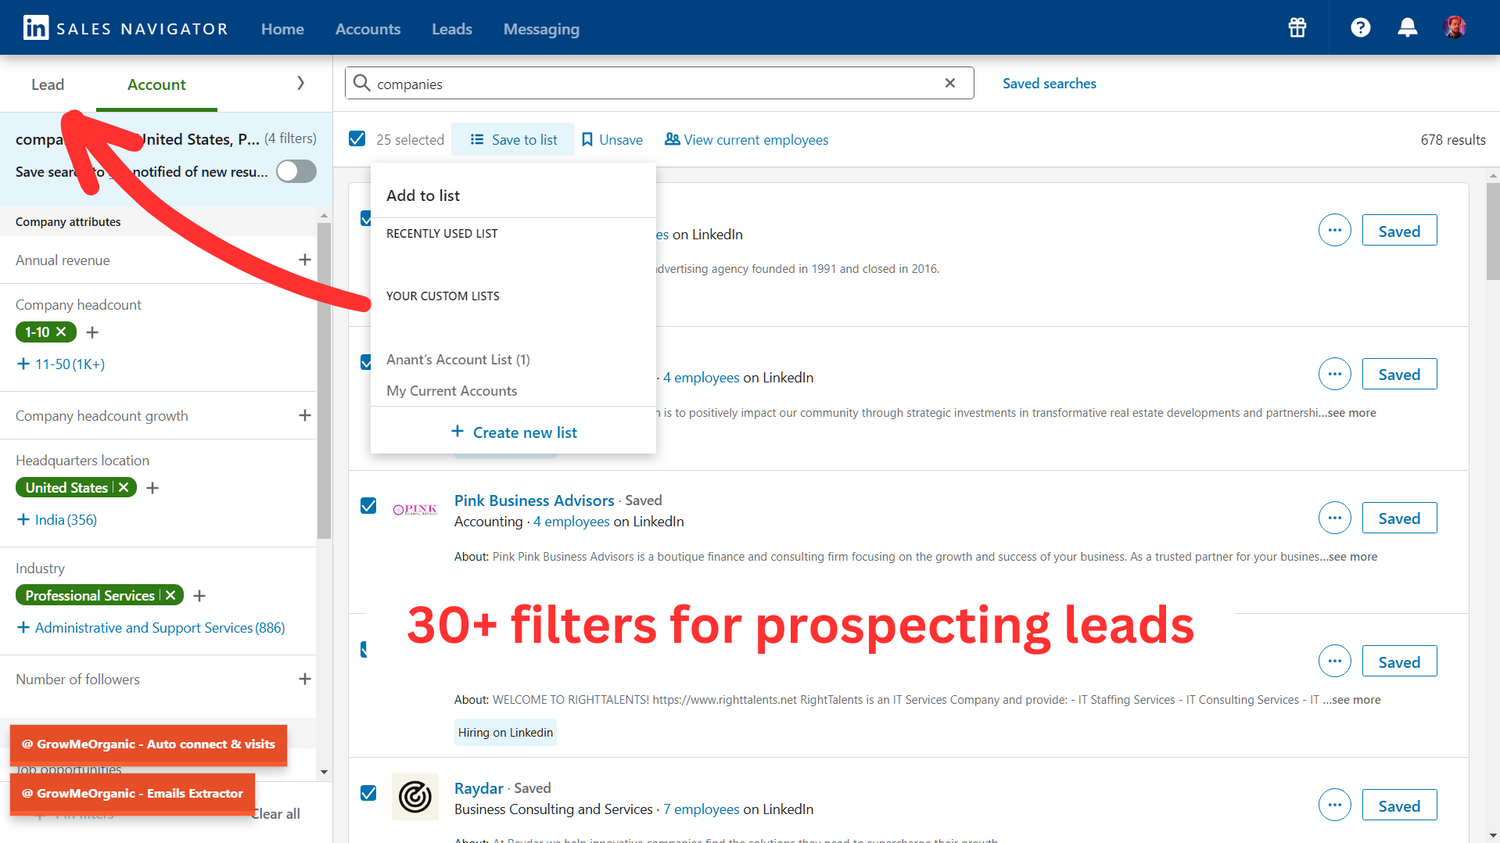Click Create new list
The width and height of the screenshot is (1500, 843).
coord(514,432)
